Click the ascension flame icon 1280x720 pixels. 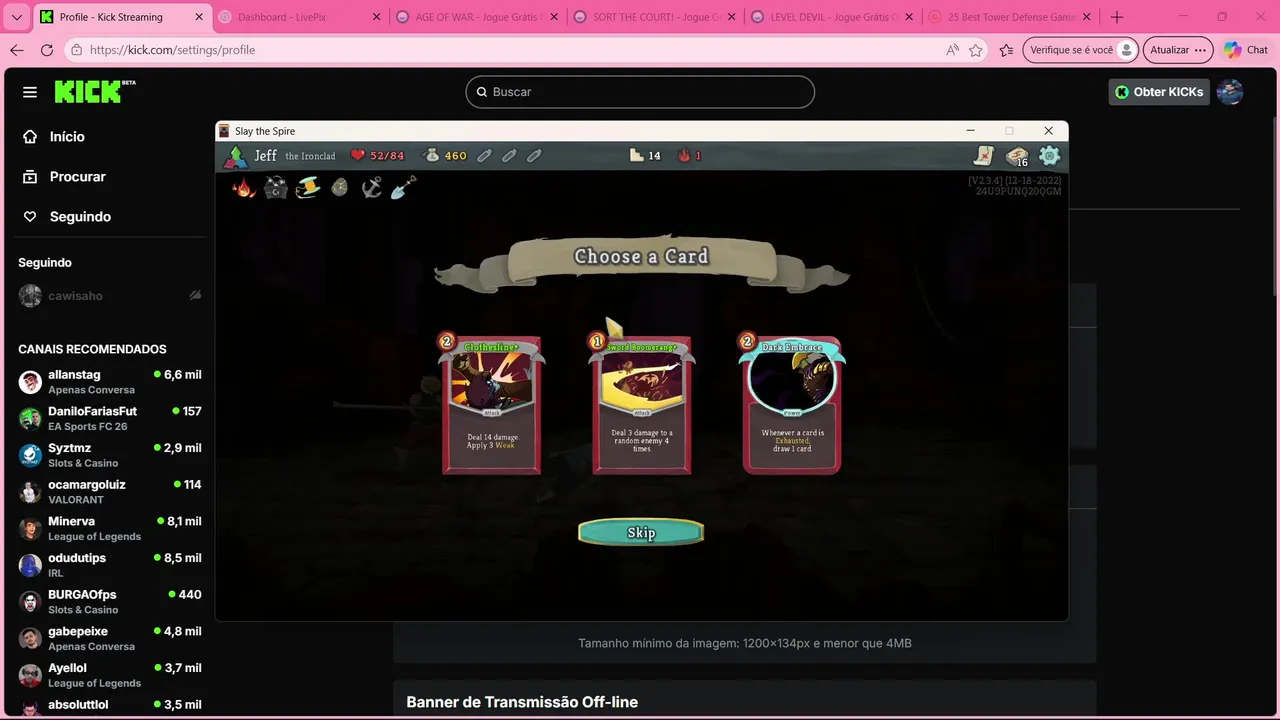pyautogui.click(x=684, y=155)
